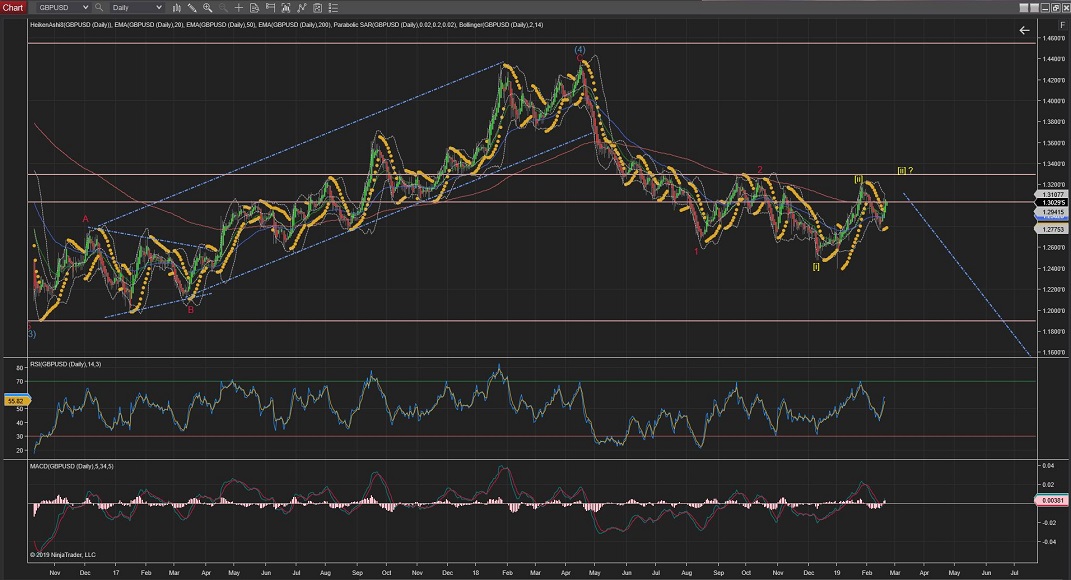The image size is (1071, 580).
Task: Toggle the crosshair cursor tool
Action: (x=237, y=7)
